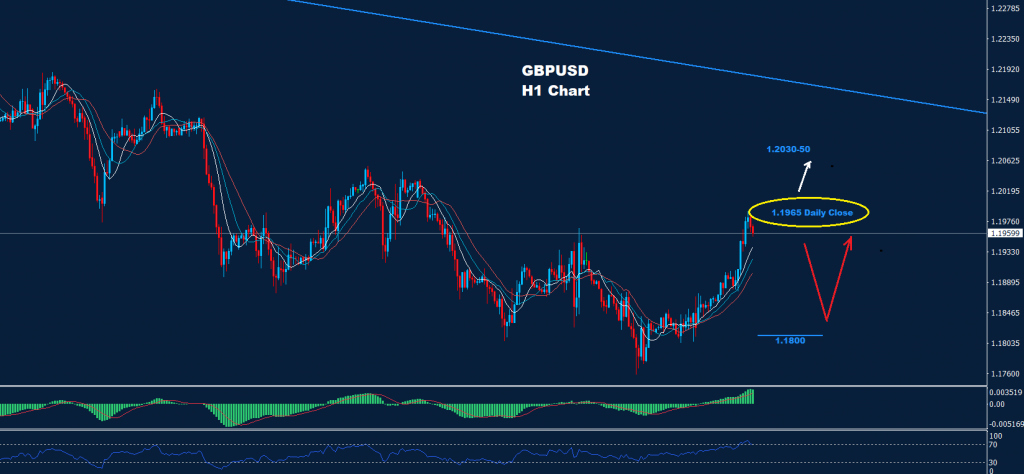Click RSI scale value 100
1024x474 pixels.
click(x=997, y=435)
